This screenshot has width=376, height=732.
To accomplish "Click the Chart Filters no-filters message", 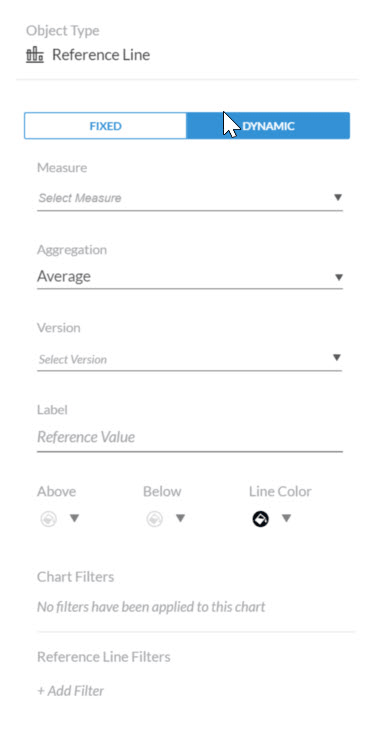I will pos(151,606).
